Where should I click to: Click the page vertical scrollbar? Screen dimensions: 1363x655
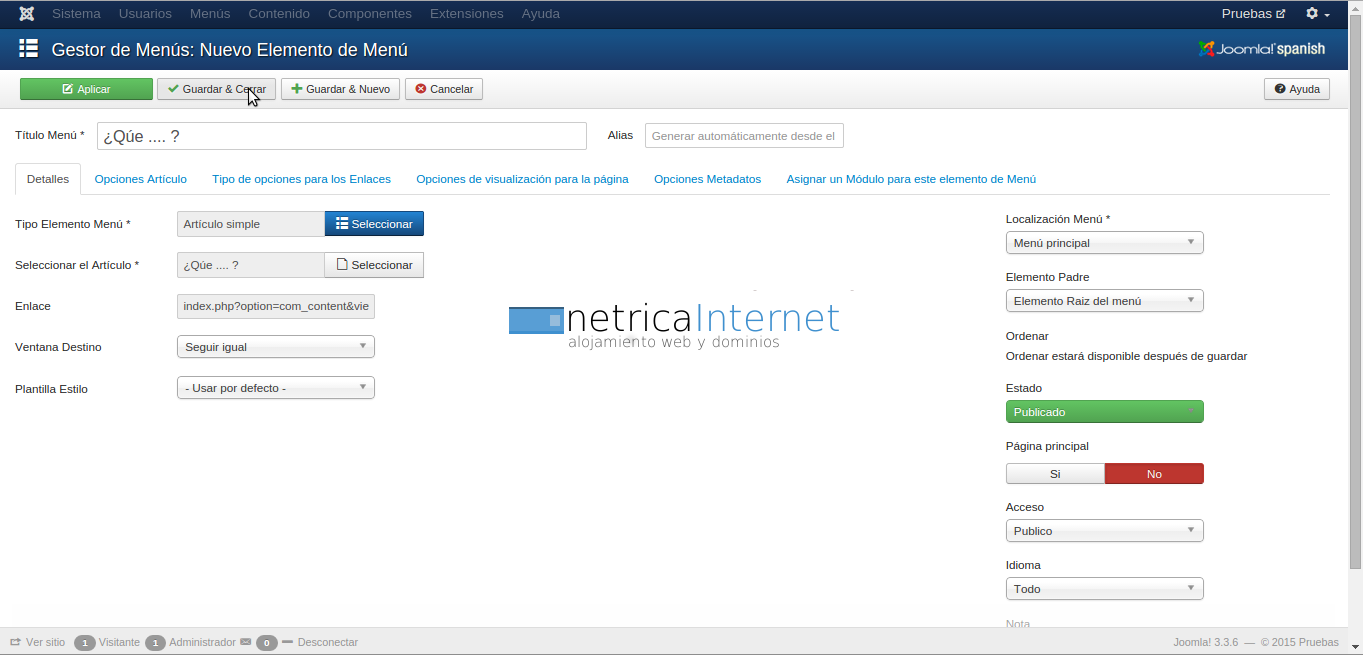point(1355,300)
